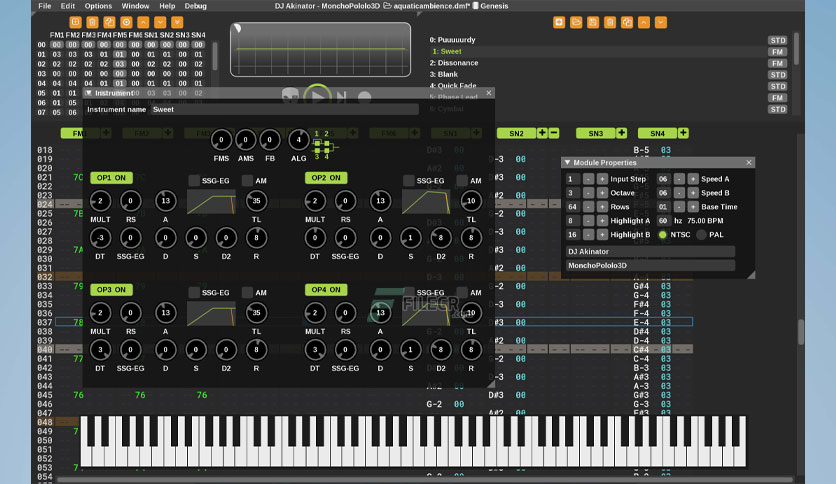836x484 pixels.
Task: Click the add pattern row icon
Action: pos(75,22)
